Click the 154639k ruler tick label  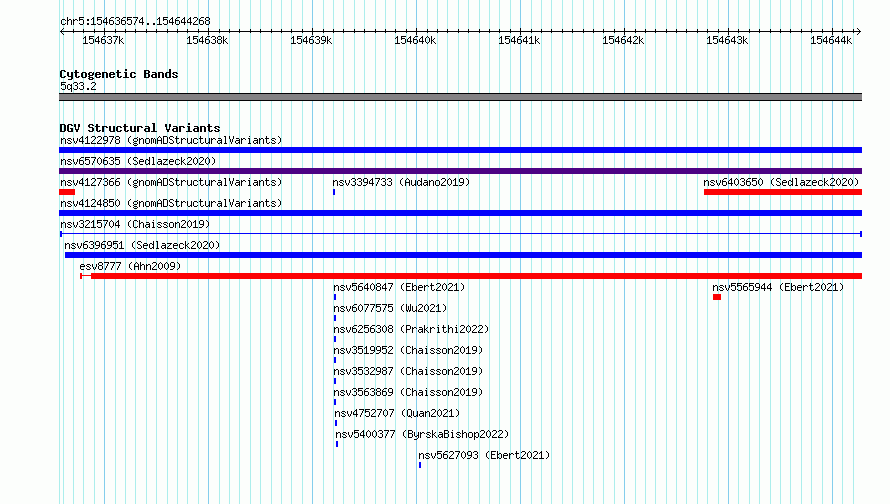click(x=311, y=41)
